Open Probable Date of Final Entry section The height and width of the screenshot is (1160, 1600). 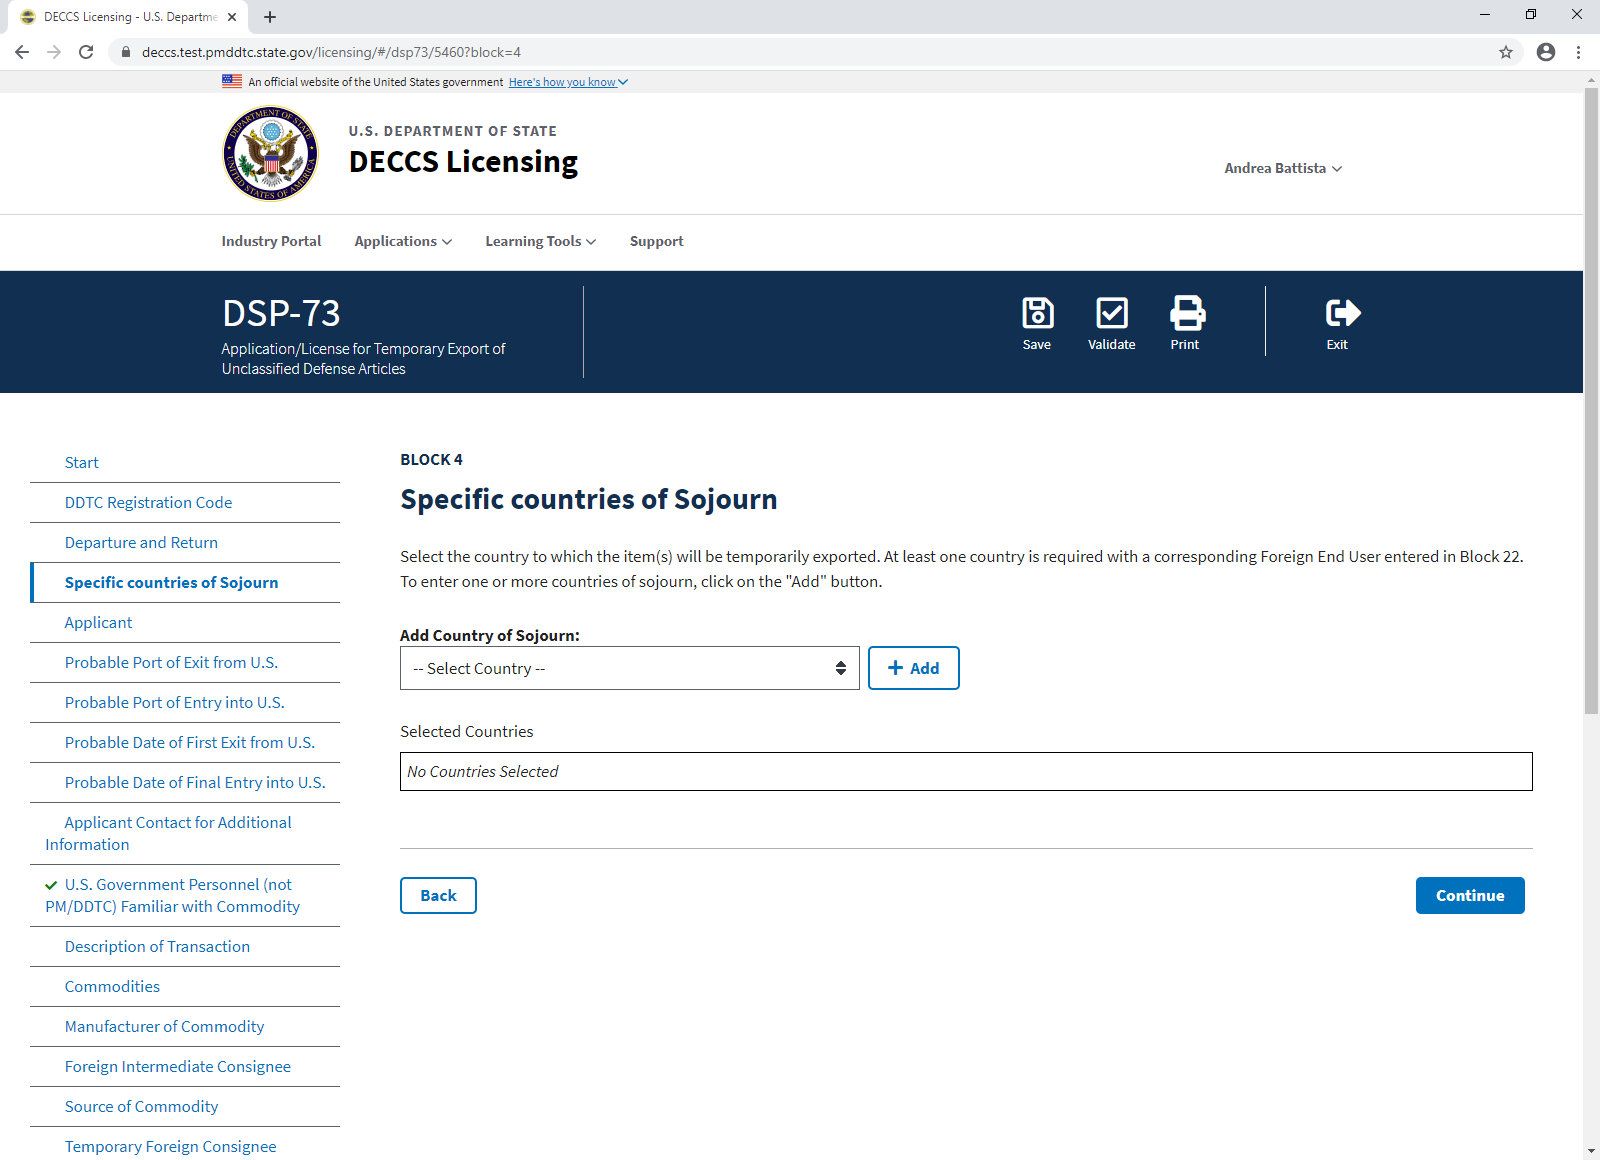click(x=195, y=783)
